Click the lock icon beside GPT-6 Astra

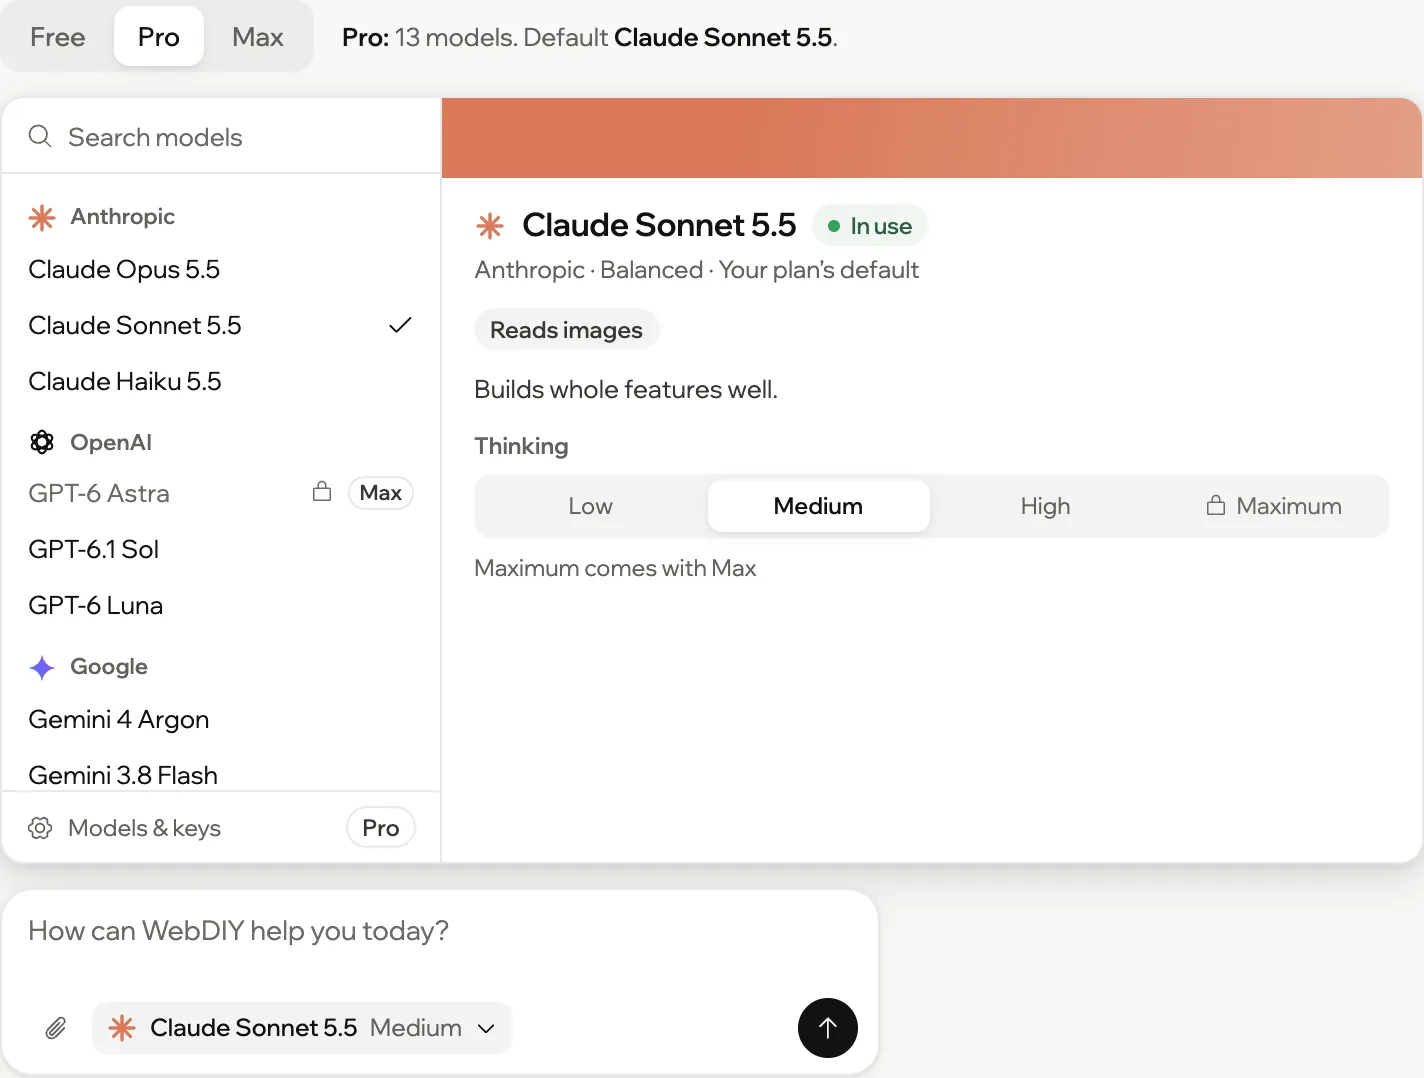(x=322, y=491)
